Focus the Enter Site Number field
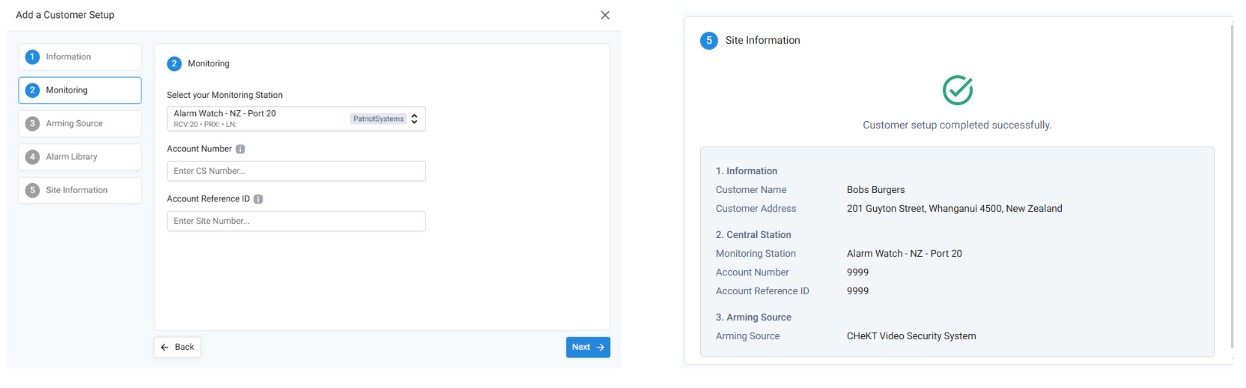 pos(296,221)
